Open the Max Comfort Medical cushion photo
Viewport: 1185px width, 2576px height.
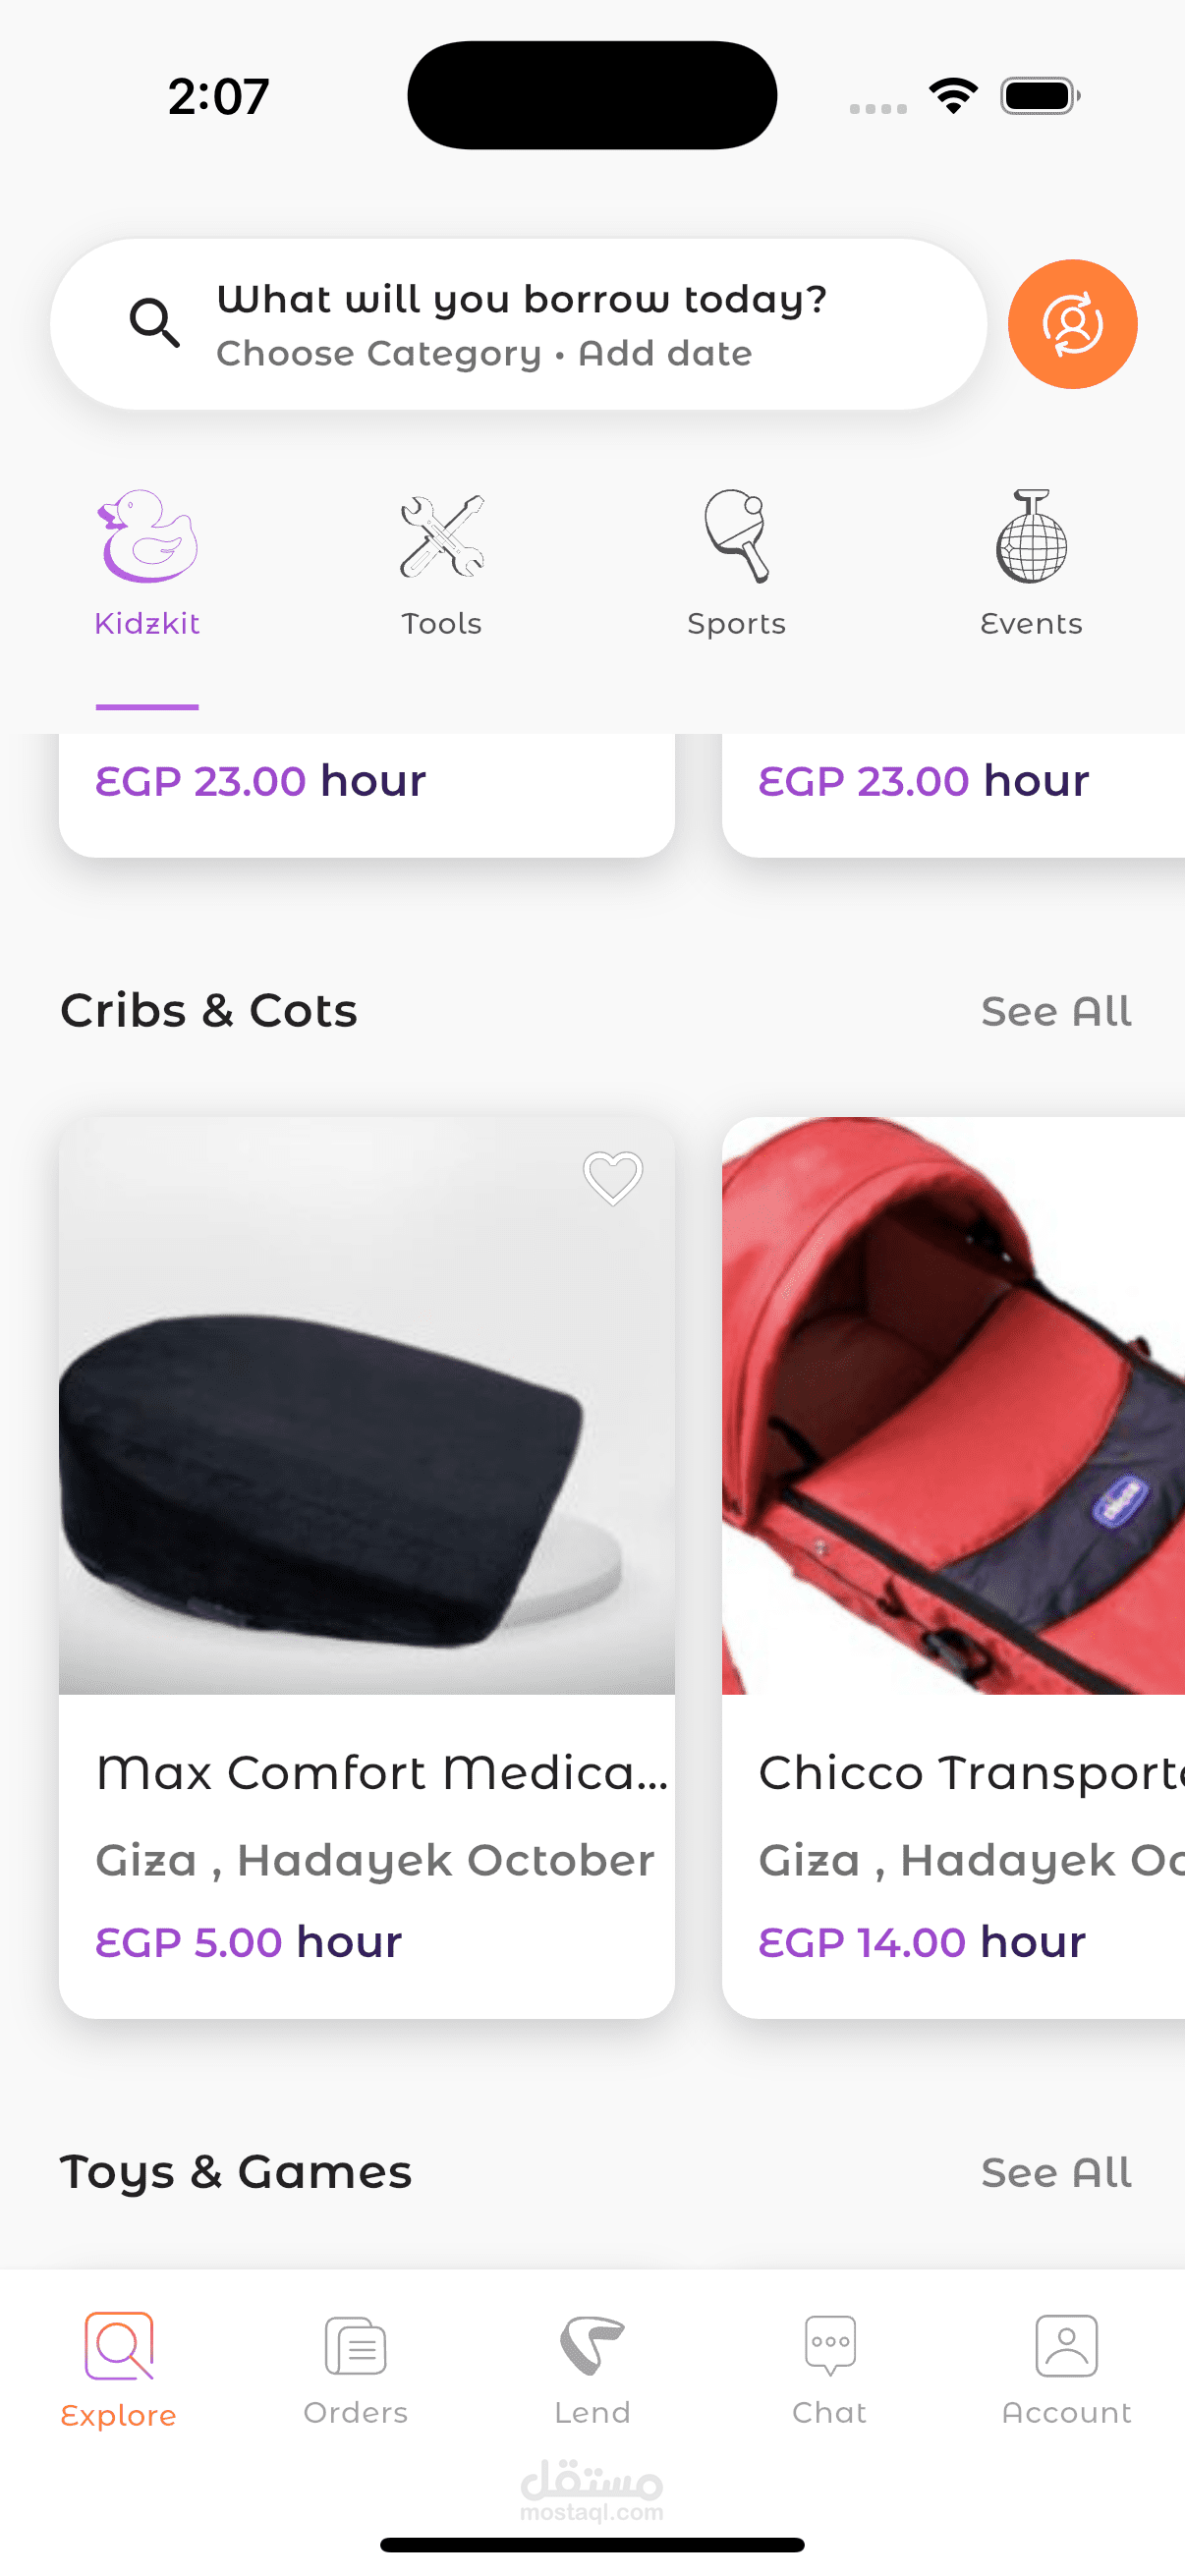[x=367, y=1406]
